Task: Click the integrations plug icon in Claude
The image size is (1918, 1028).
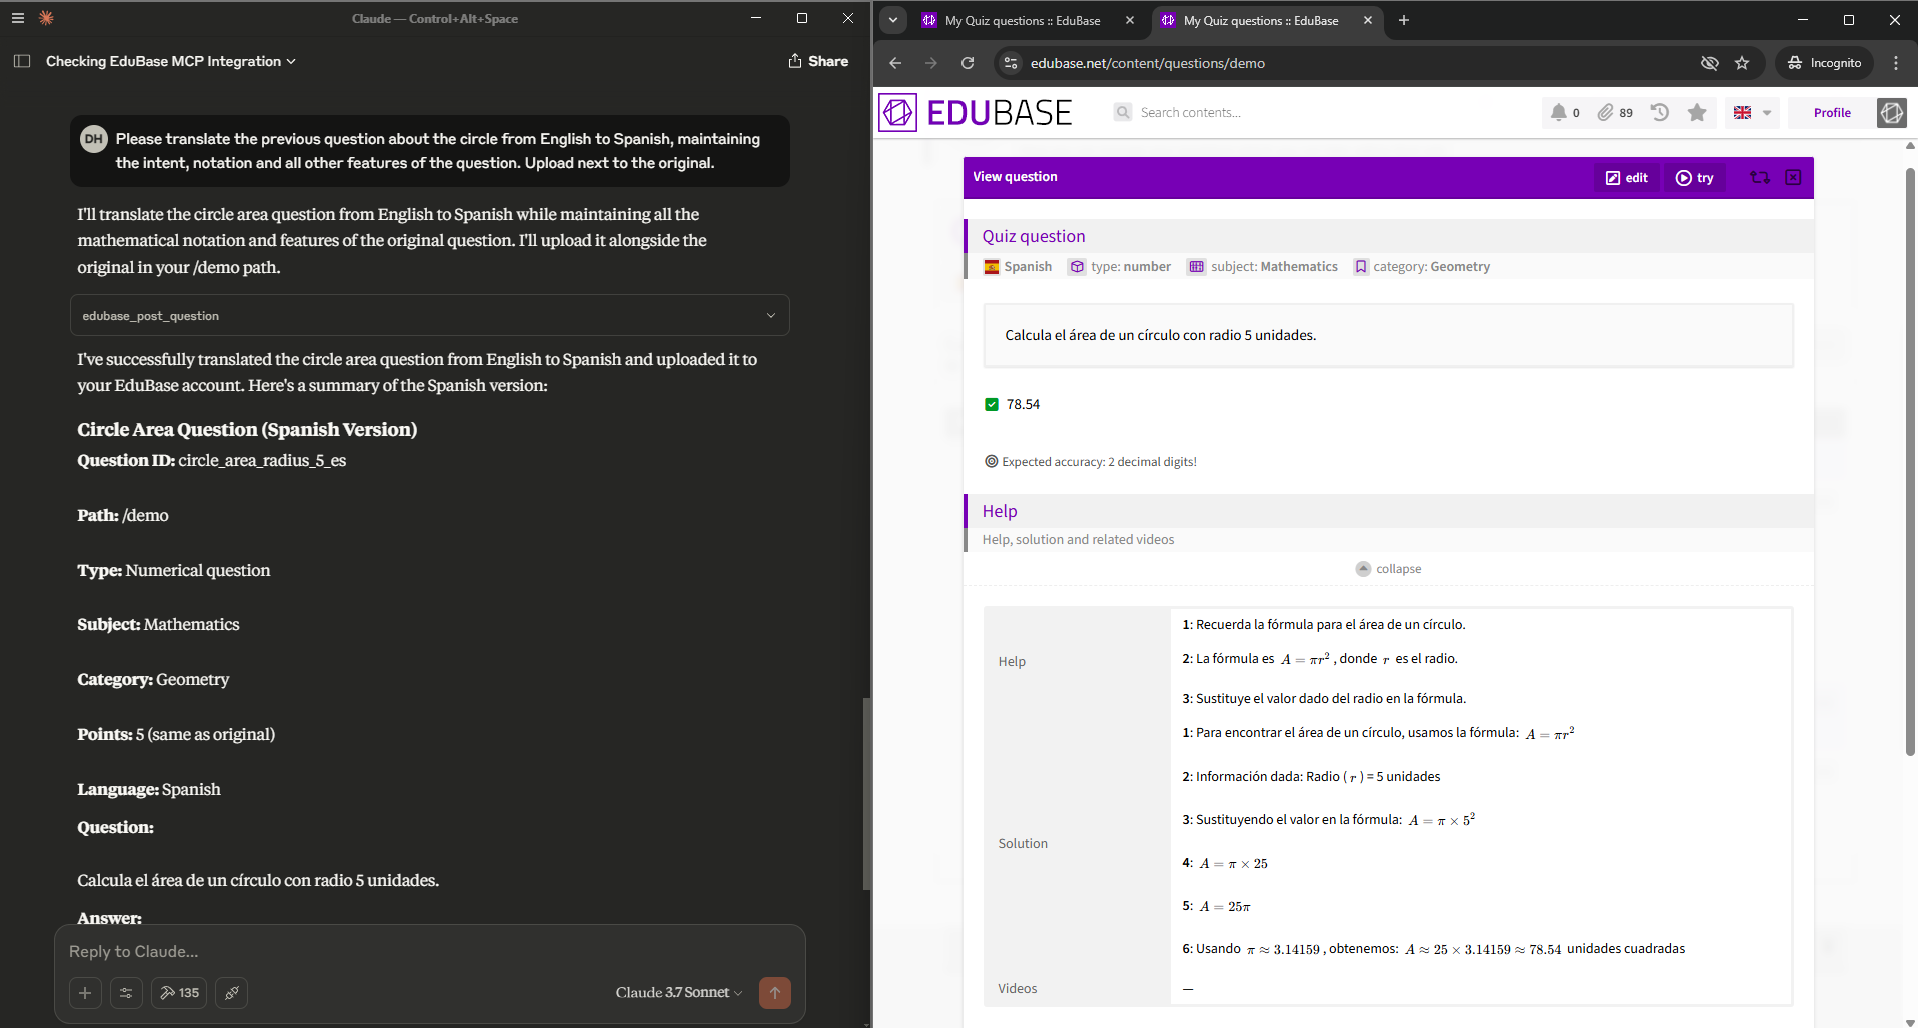Action: coord(231,993)
